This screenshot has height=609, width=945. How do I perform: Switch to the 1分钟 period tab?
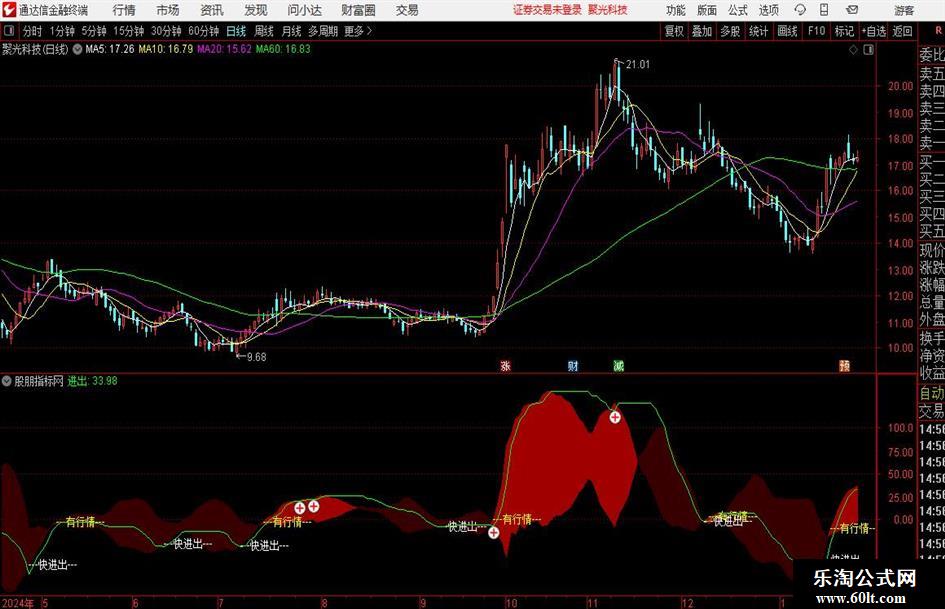pyautogui.click(x=62, y=31)
